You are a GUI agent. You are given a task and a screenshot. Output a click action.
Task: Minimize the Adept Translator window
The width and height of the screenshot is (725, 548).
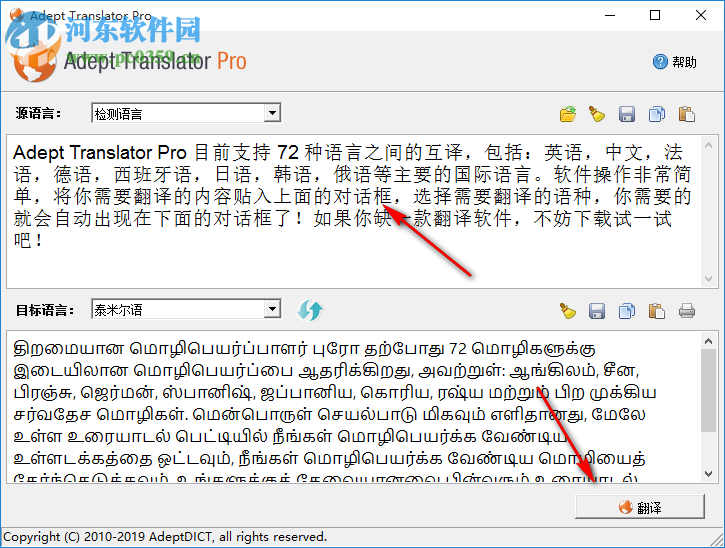pos(610,15)
